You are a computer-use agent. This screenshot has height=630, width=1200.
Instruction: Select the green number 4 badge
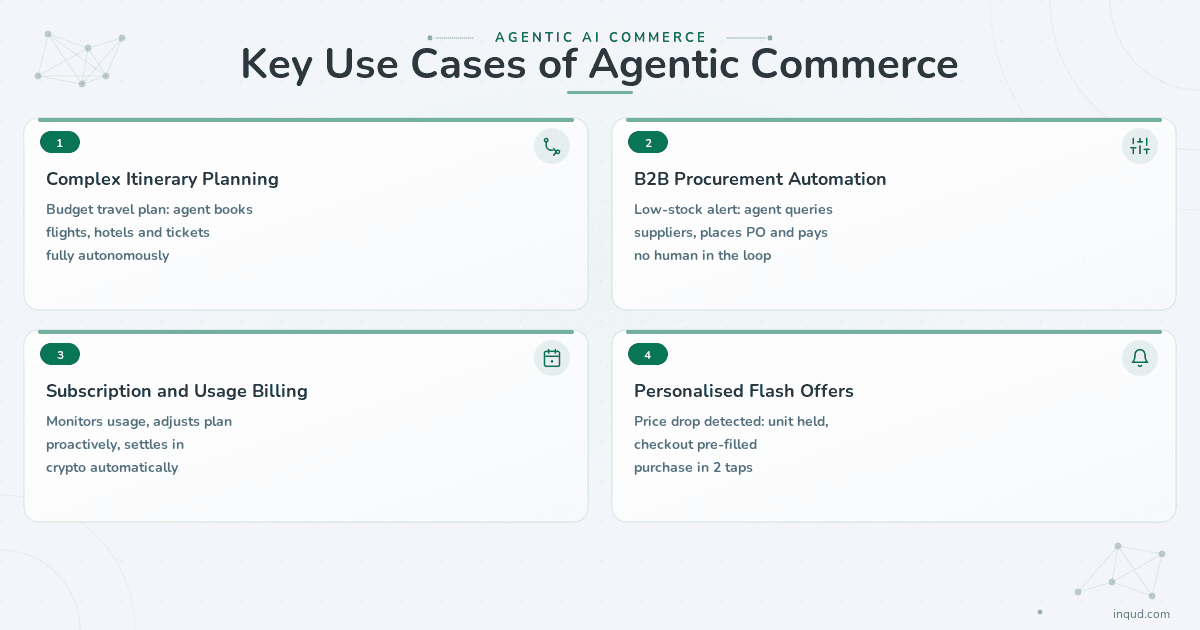(648, 355)
